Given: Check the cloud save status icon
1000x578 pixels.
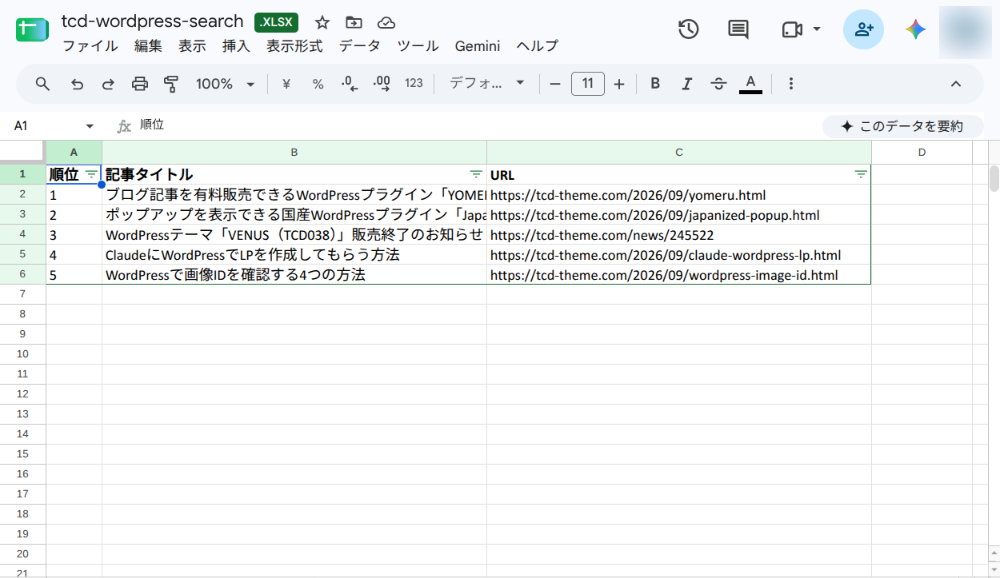Looking at the screenshot, I should [386, 23].
